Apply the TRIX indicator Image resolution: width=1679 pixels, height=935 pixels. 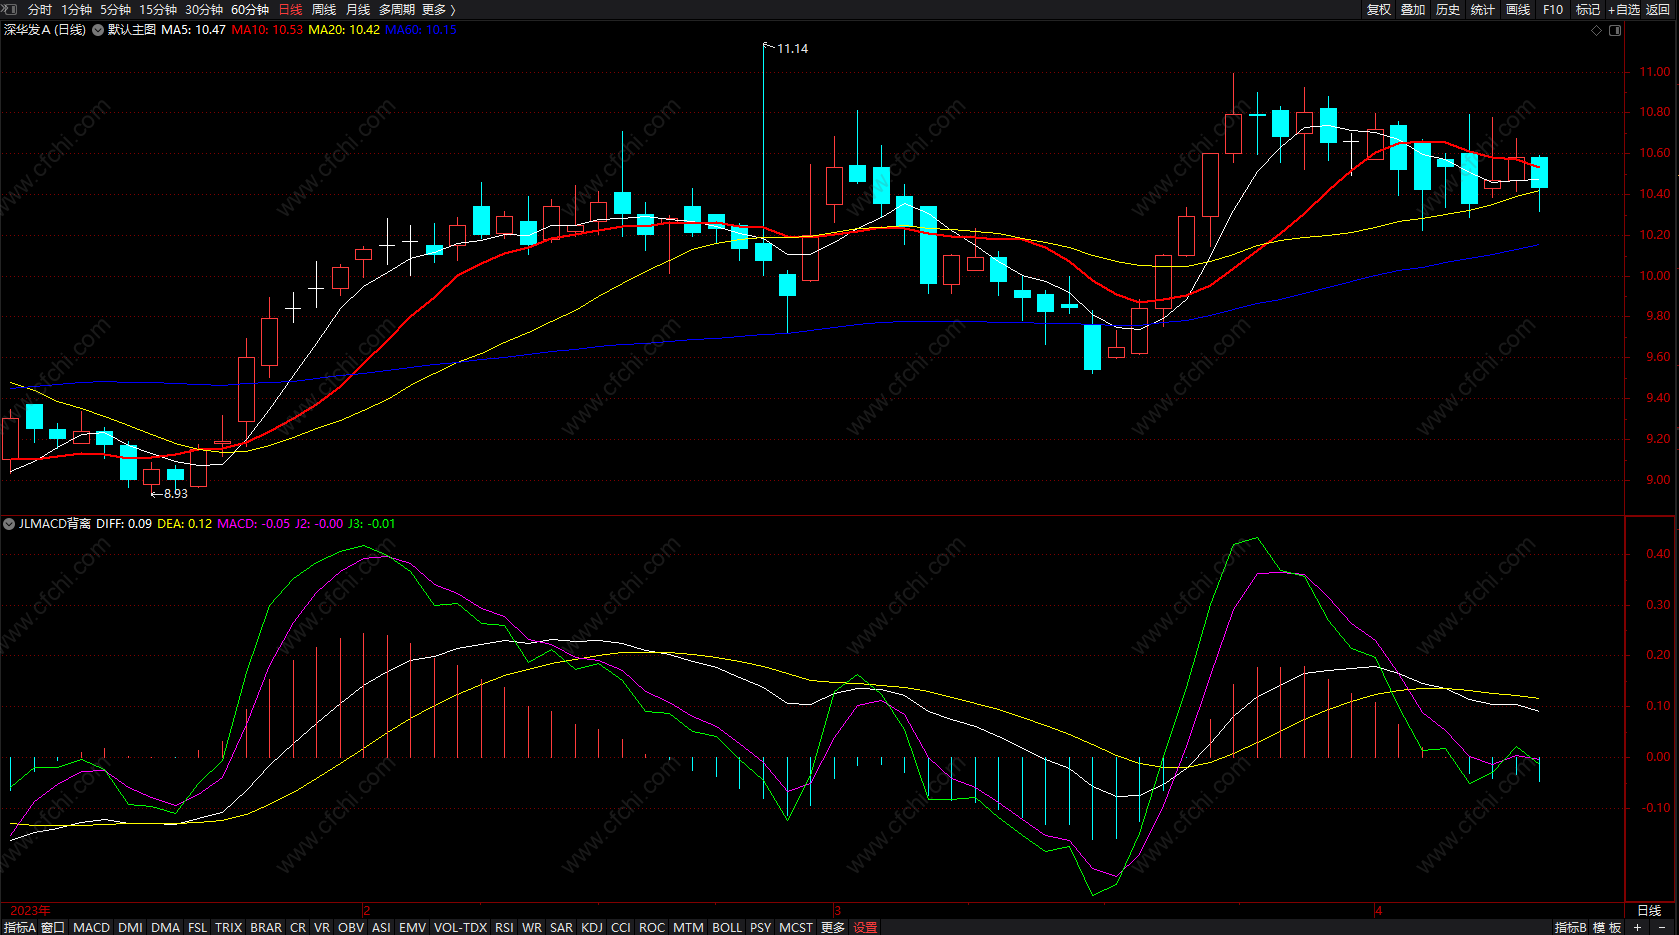(x=229, y=928)
